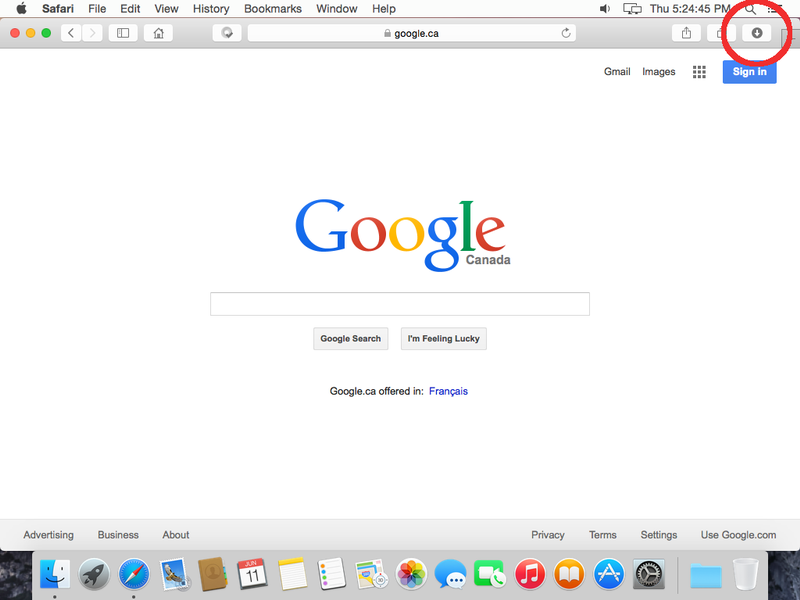
Task: Reload the google.ca page
Action: pos(566,33)
